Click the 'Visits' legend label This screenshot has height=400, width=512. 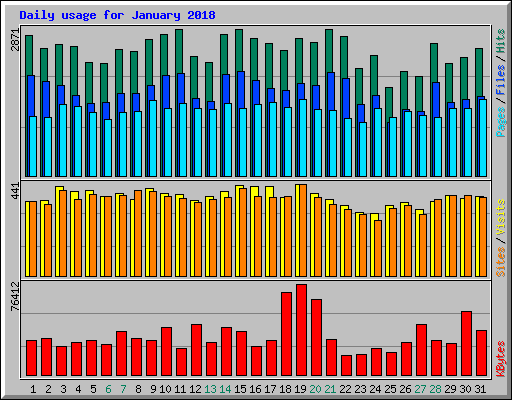500,217
